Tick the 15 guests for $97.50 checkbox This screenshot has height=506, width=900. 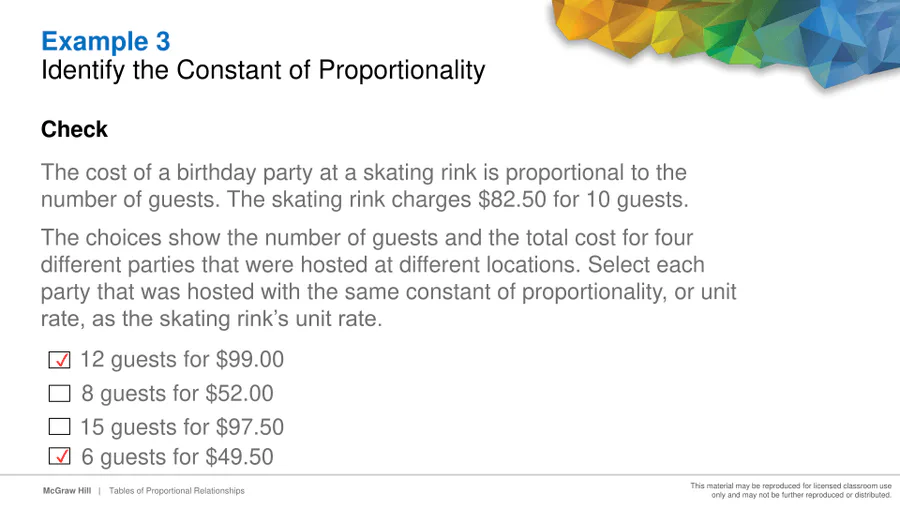(x=60, y=427)
